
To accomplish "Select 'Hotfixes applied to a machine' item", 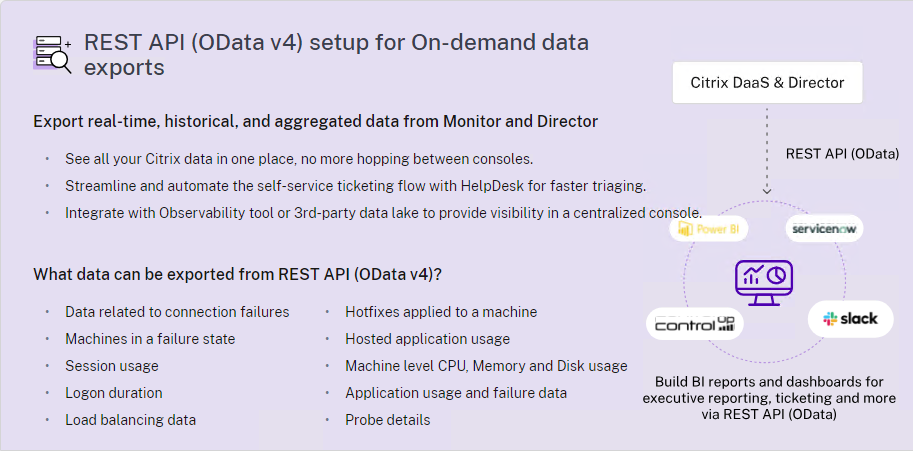I will pos(441,312).
